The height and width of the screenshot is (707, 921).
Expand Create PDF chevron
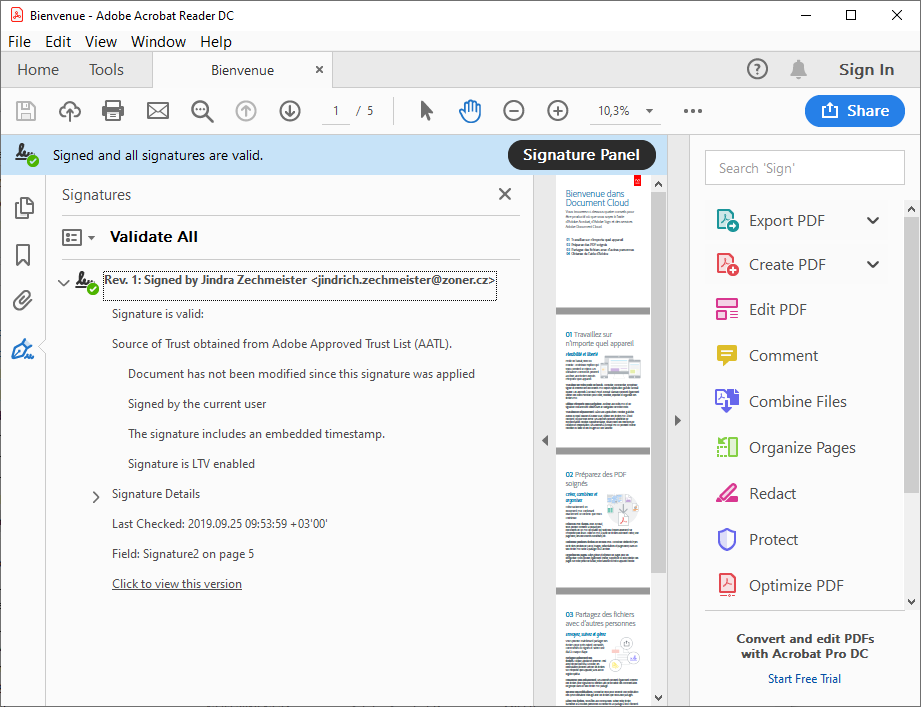(x=873, y=265)
